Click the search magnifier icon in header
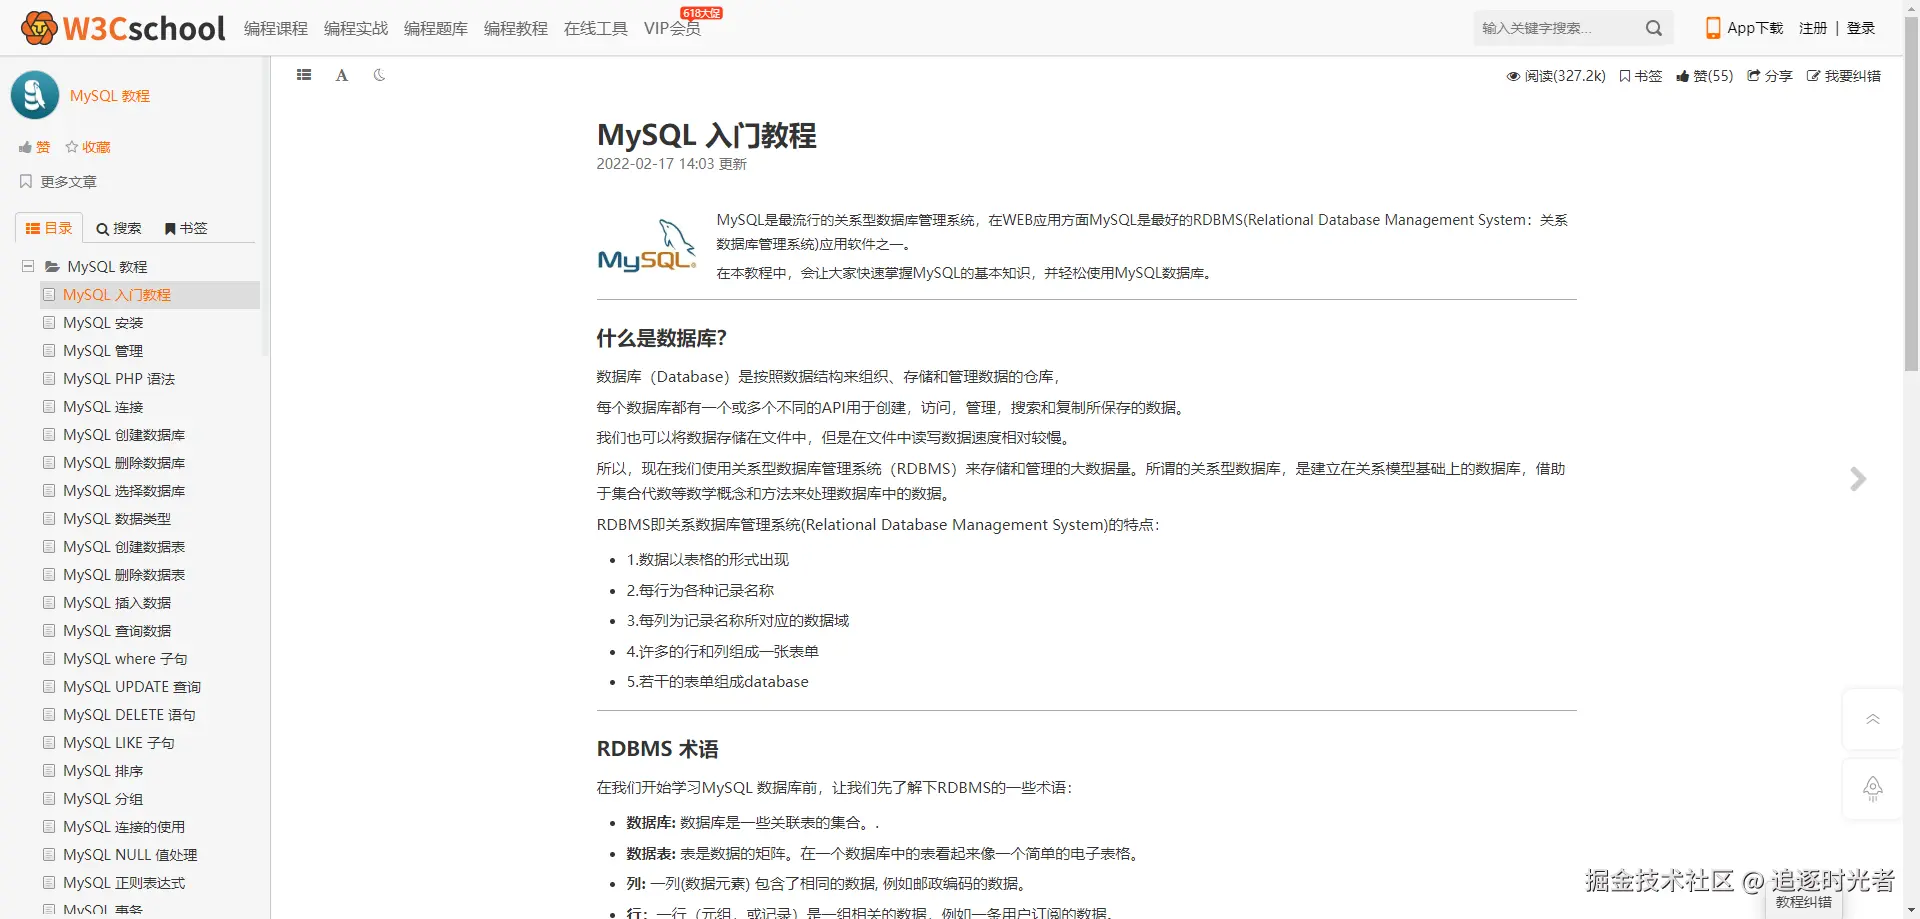The image size is (1920, 919). 1654,28
